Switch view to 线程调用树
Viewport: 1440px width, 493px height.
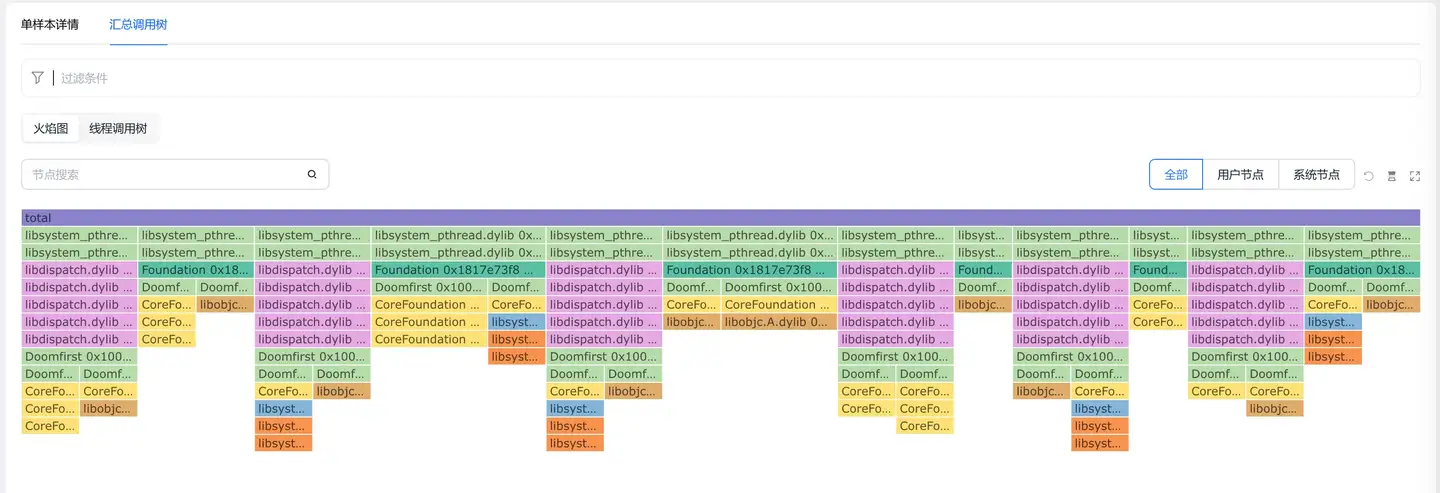pyautogui.click(x=118, y=129)
